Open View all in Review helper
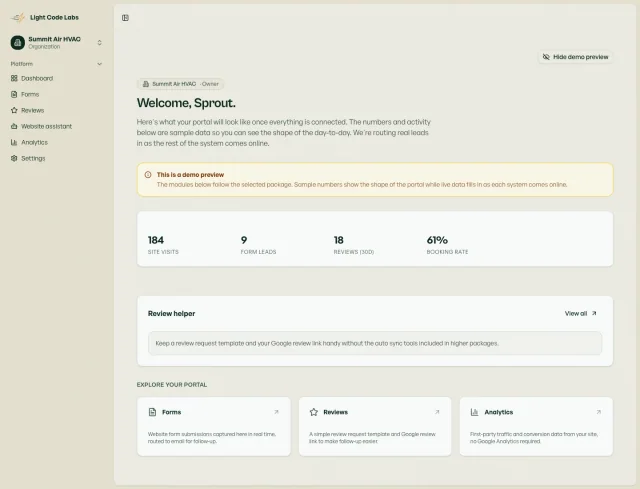This screenshot has height=489, width=640. pos(581,313)
